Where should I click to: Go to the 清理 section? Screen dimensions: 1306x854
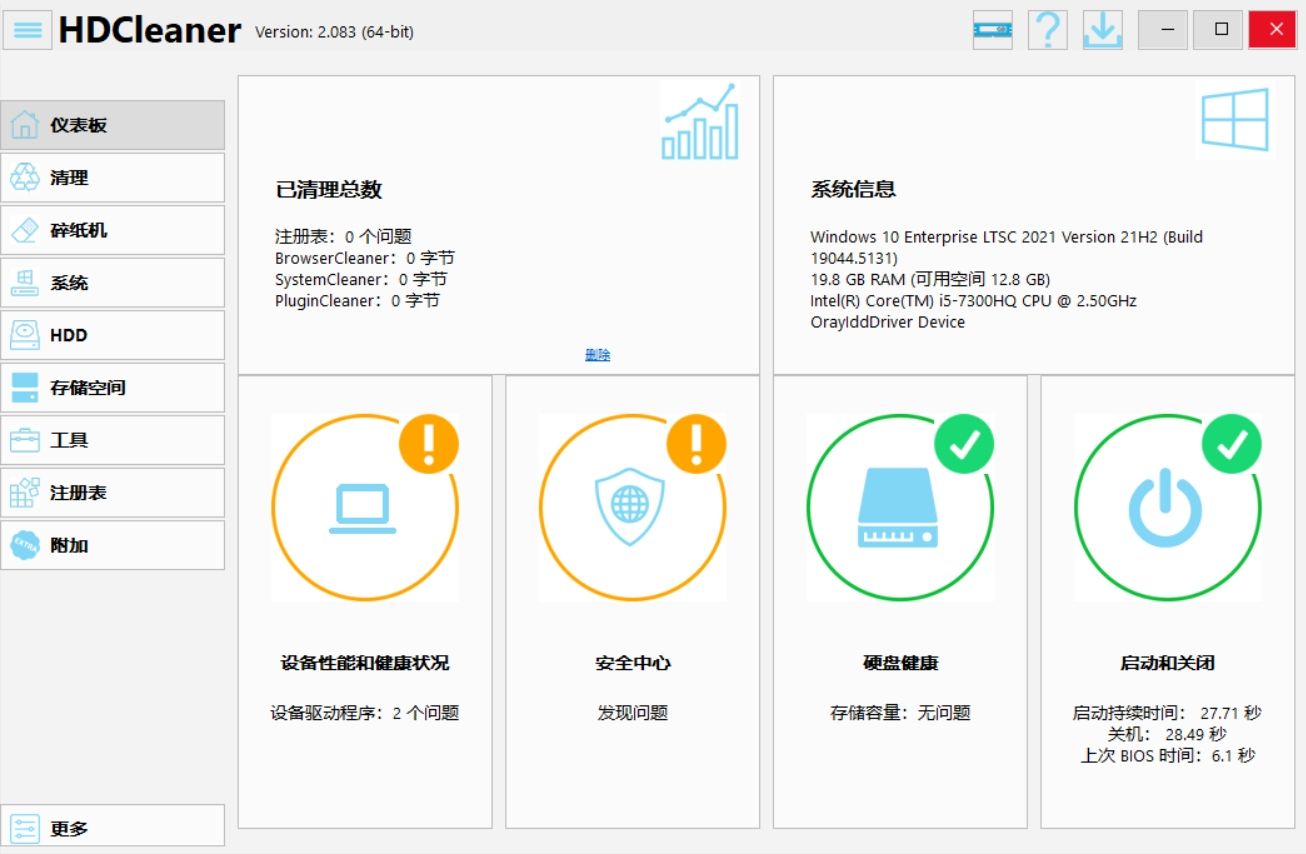pyautogui.click(x=113, y=178)
